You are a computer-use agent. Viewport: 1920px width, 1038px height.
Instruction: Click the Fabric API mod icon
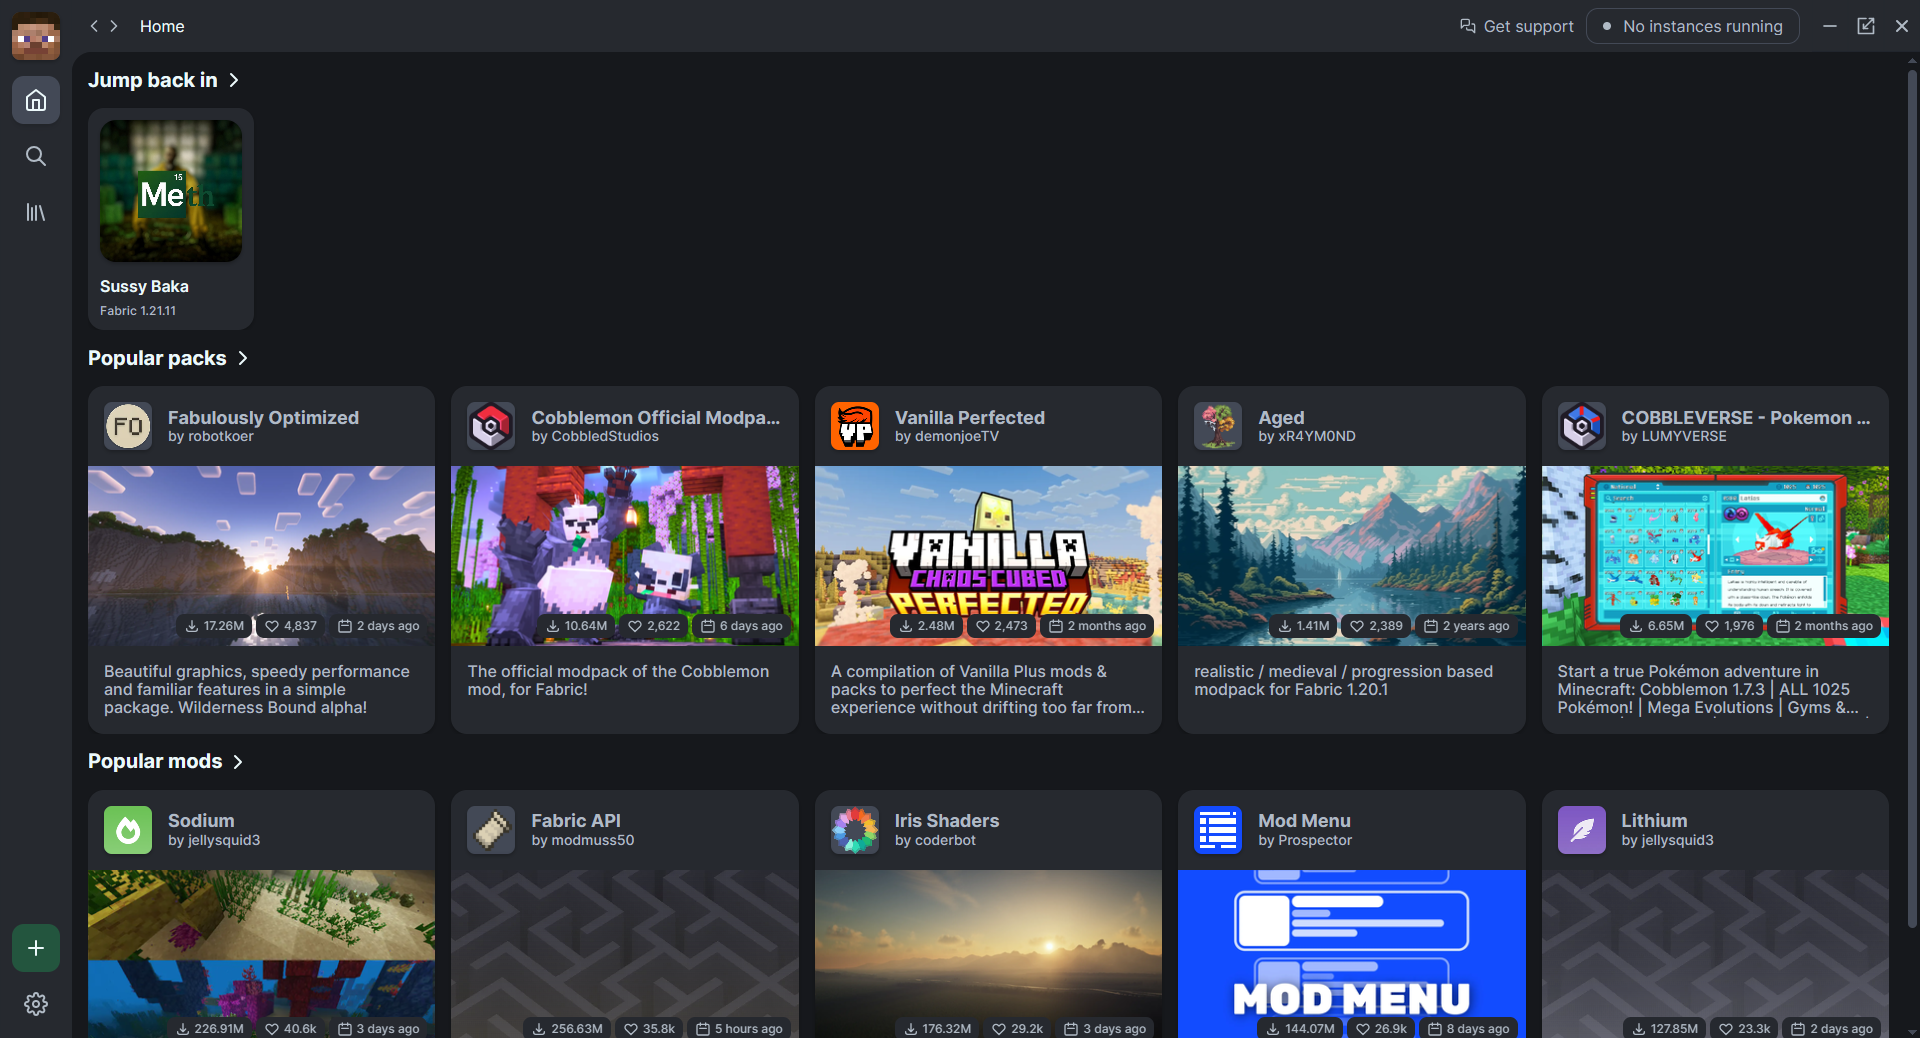491,830
